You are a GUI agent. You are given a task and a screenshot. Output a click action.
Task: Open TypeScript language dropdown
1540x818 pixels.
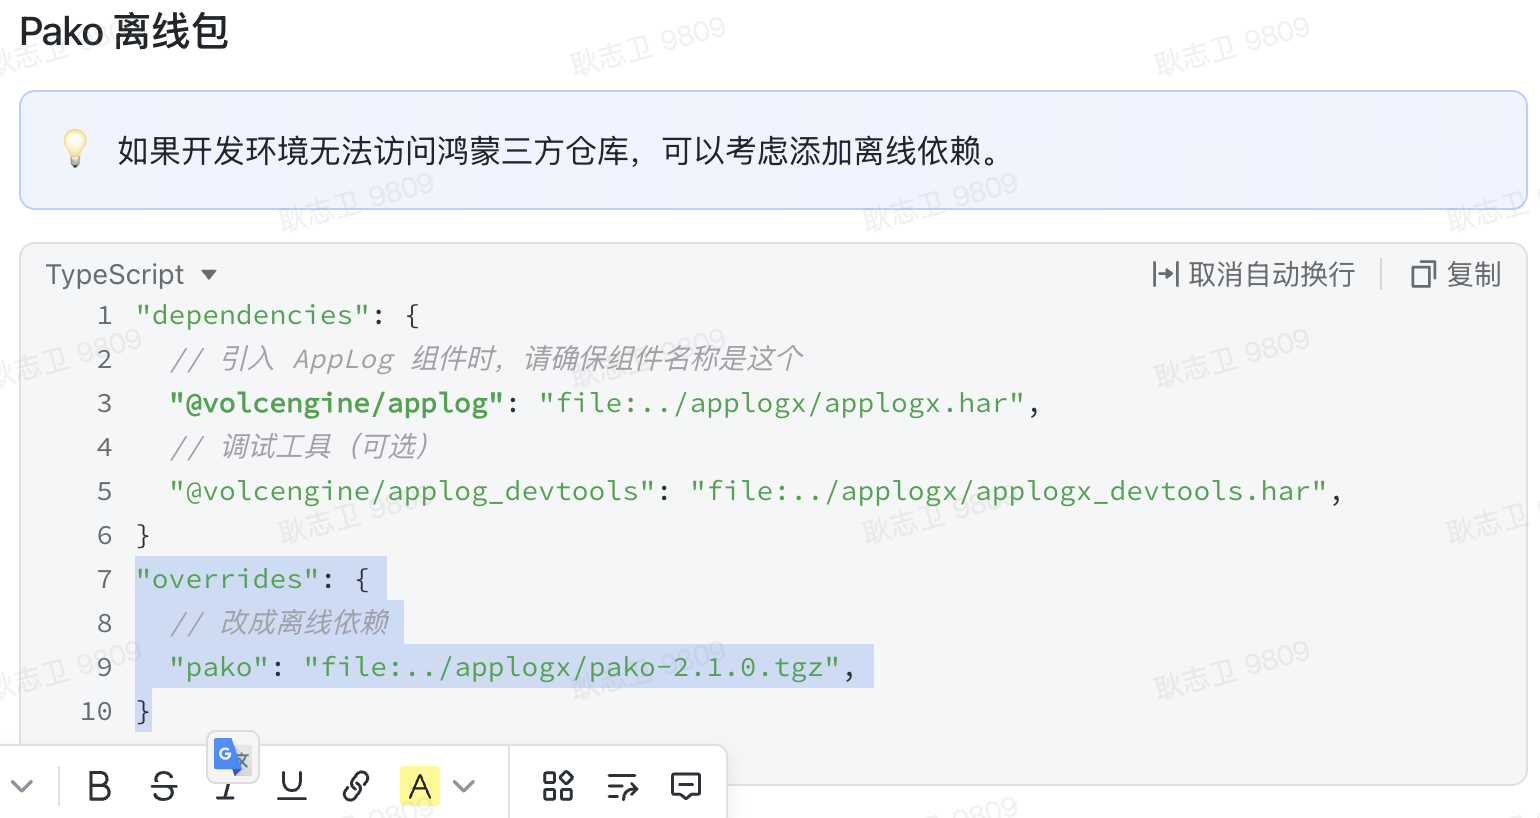[x=131, y=274]
